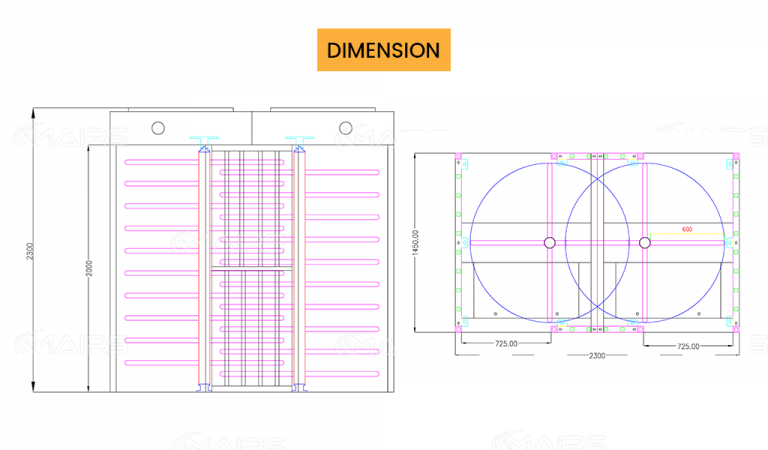This screenshot has width=768, height=450.
Task: Click the base foot of the right pole
Action: point(297,388)
